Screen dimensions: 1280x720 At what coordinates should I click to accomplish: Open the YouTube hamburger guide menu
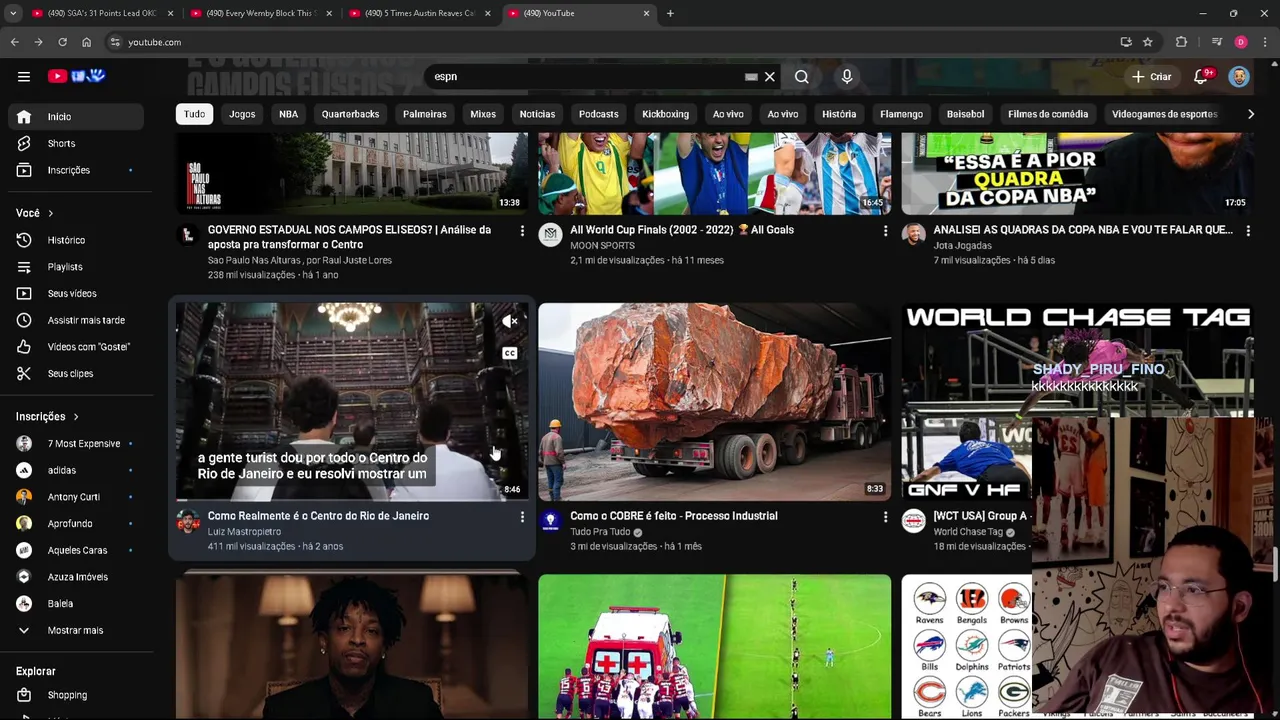pos(24,76)
